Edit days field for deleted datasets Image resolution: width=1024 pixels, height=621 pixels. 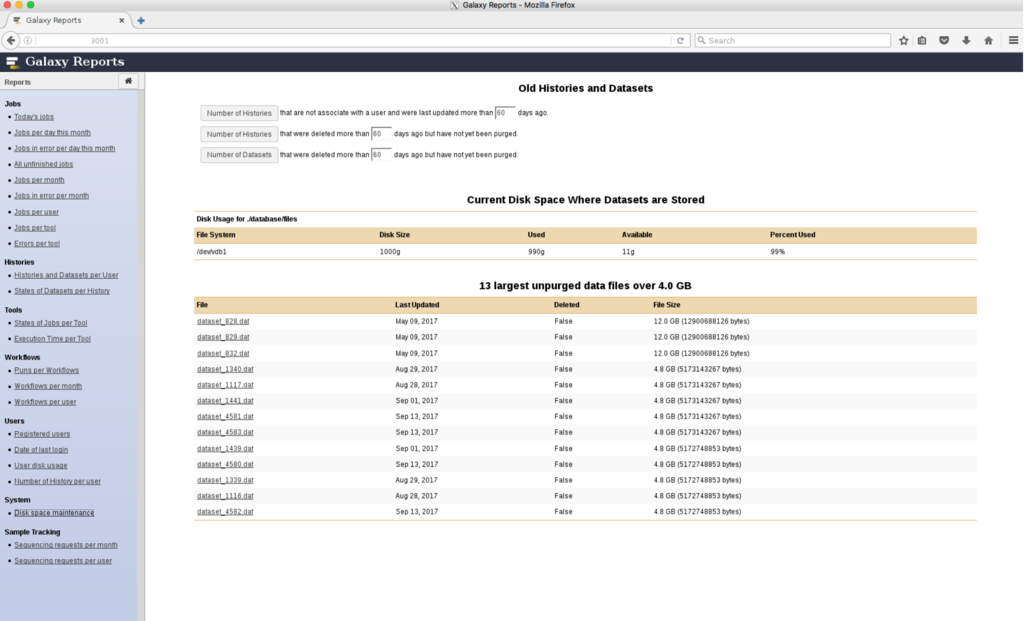pos(381,155)
